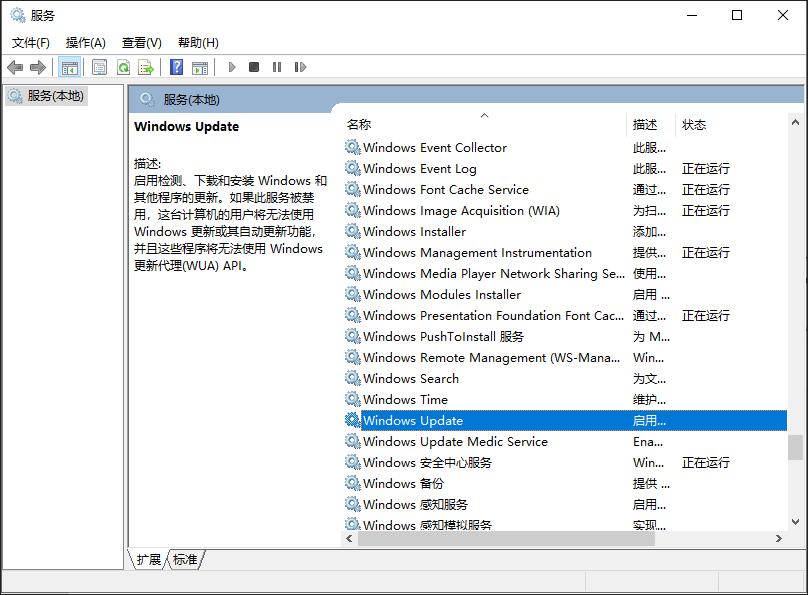Screen dimensions: 808x595
Task: Click the Restart Service toolbar icon
Action: pyautogui.click(x=303, y=67)
